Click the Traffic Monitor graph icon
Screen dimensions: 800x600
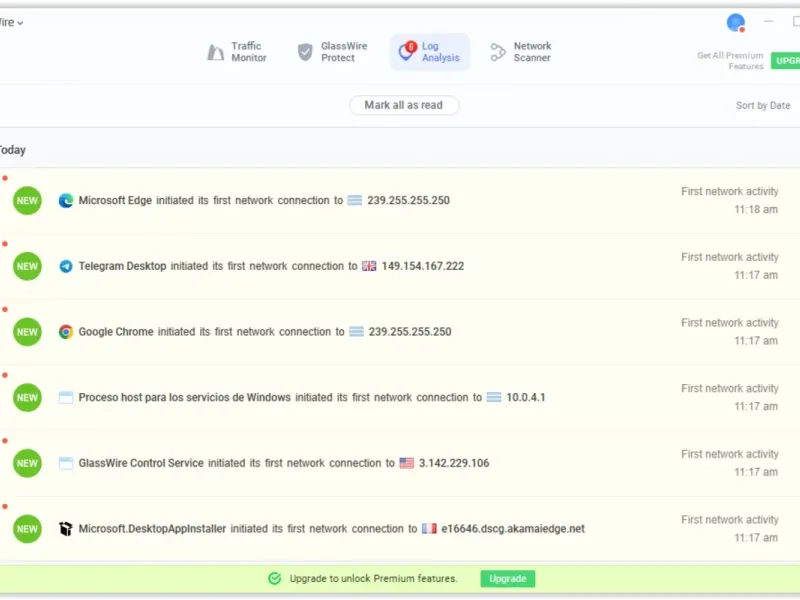click(x=215, y=52)
